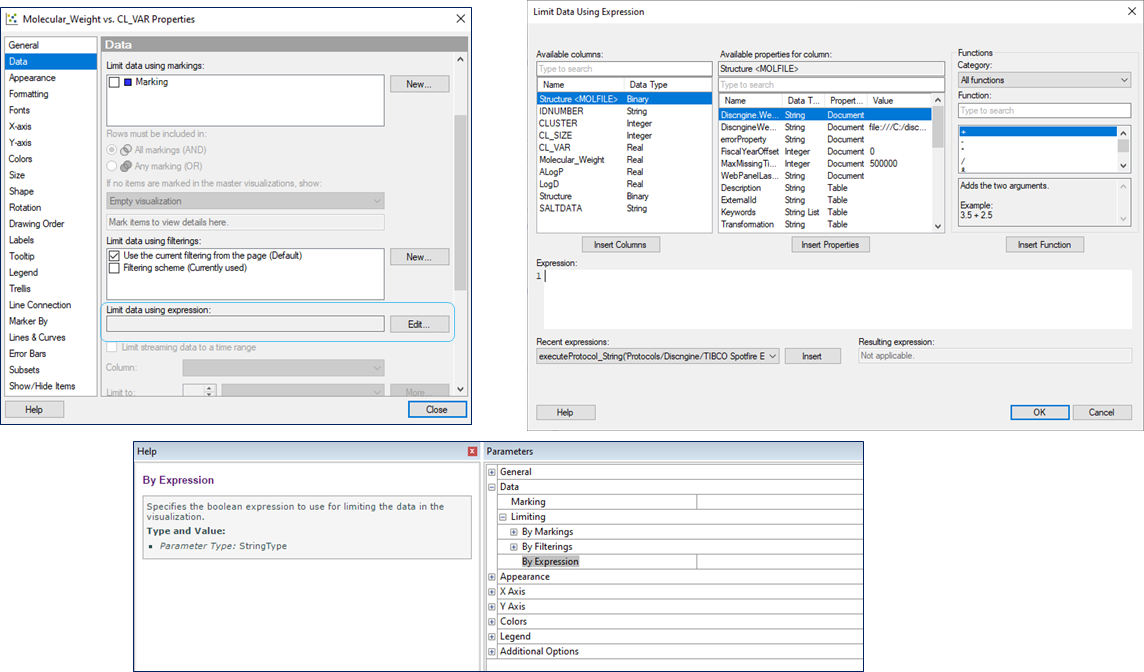
Task: Close the Help panel with red X
Action: tap(472, 452)
